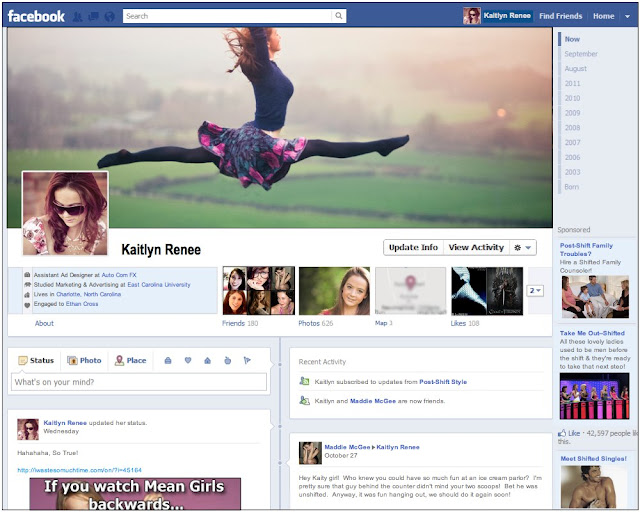Jump to 2010 on the timeline
The width and height of the screenshot is (640, 512).
572,98
